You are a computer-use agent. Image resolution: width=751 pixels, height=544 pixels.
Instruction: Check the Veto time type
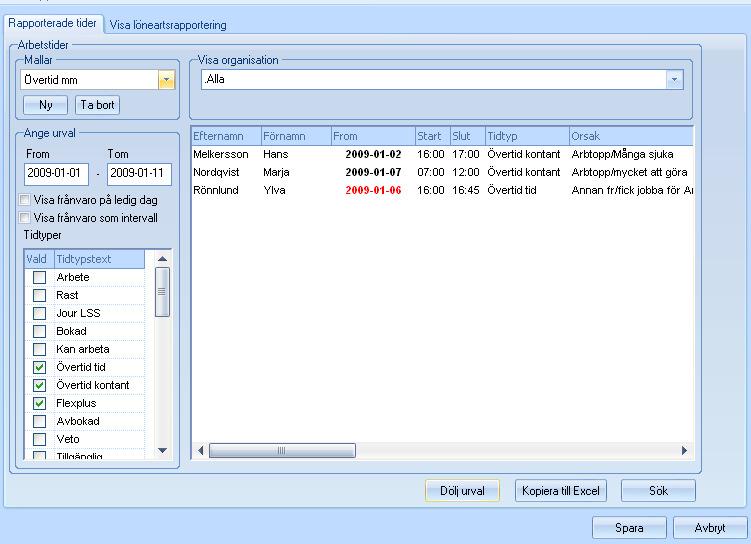click(39, 439)
